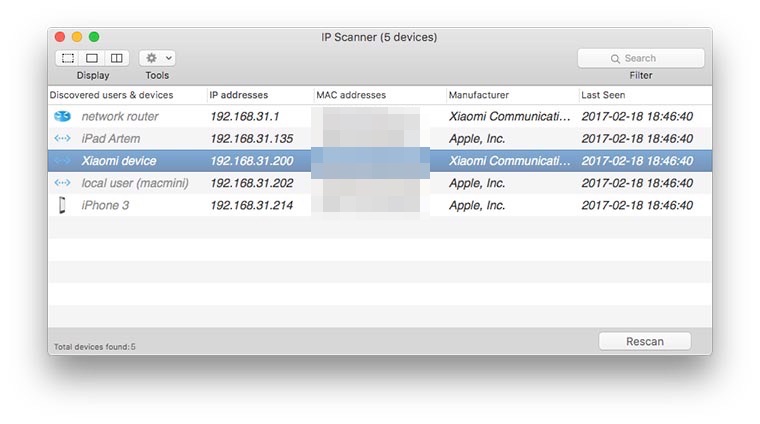This screenshot has width=760, height=424.
Task: Click the local user (macmini) connection icon
Action: click(62, 183)
